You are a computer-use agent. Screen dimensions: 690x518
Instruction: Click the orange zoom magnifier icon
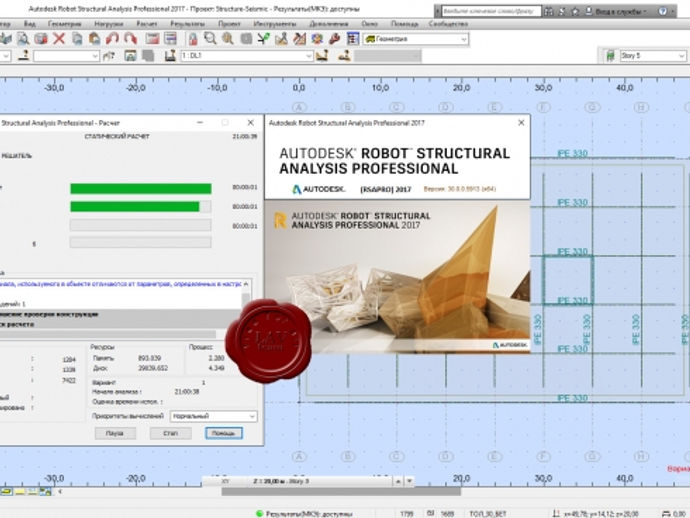coord(228,39)
